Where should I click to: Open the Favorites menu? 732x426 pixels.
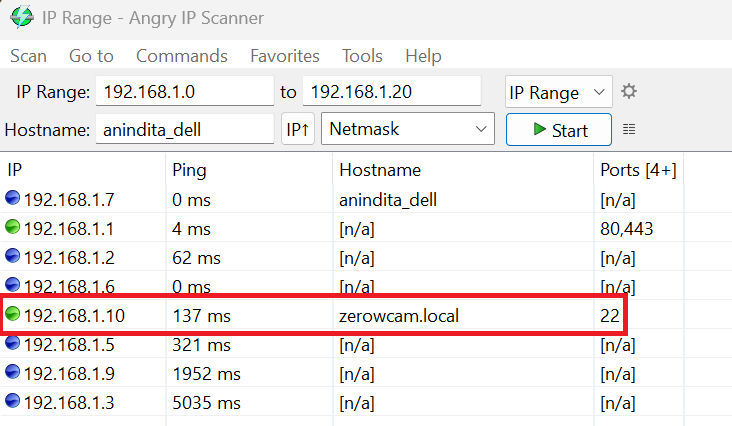coord(285,56)
